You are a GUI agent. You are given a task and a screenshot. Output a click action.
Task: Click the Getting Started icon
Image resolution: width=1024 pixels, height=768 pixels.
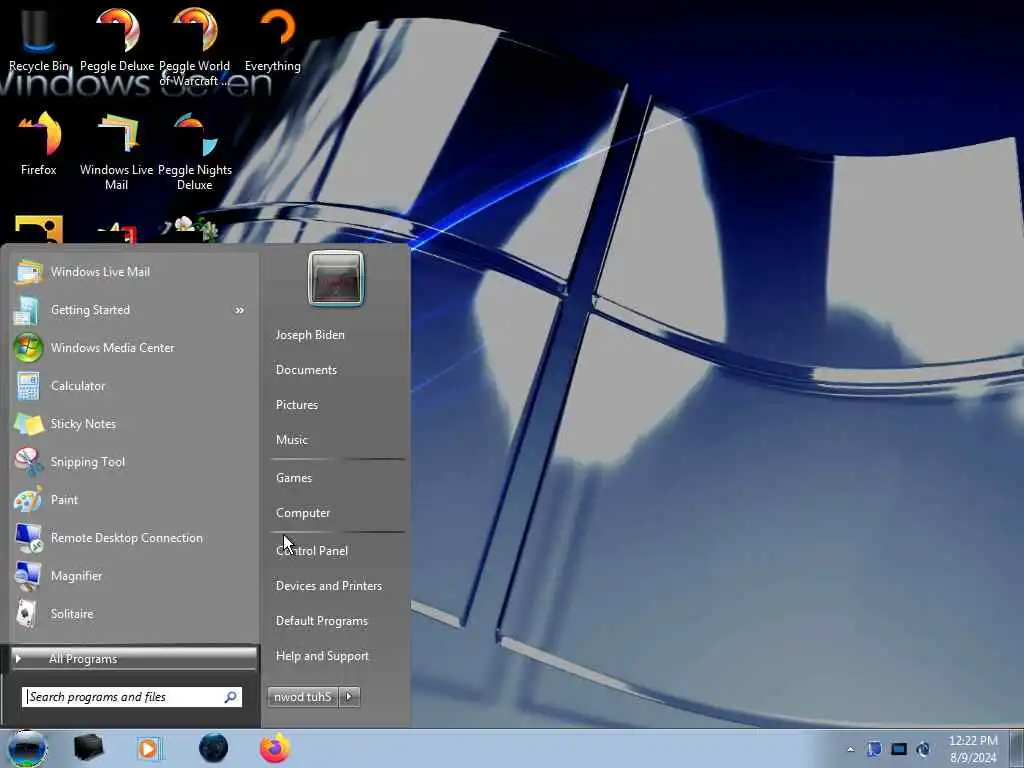pos(27,310)
